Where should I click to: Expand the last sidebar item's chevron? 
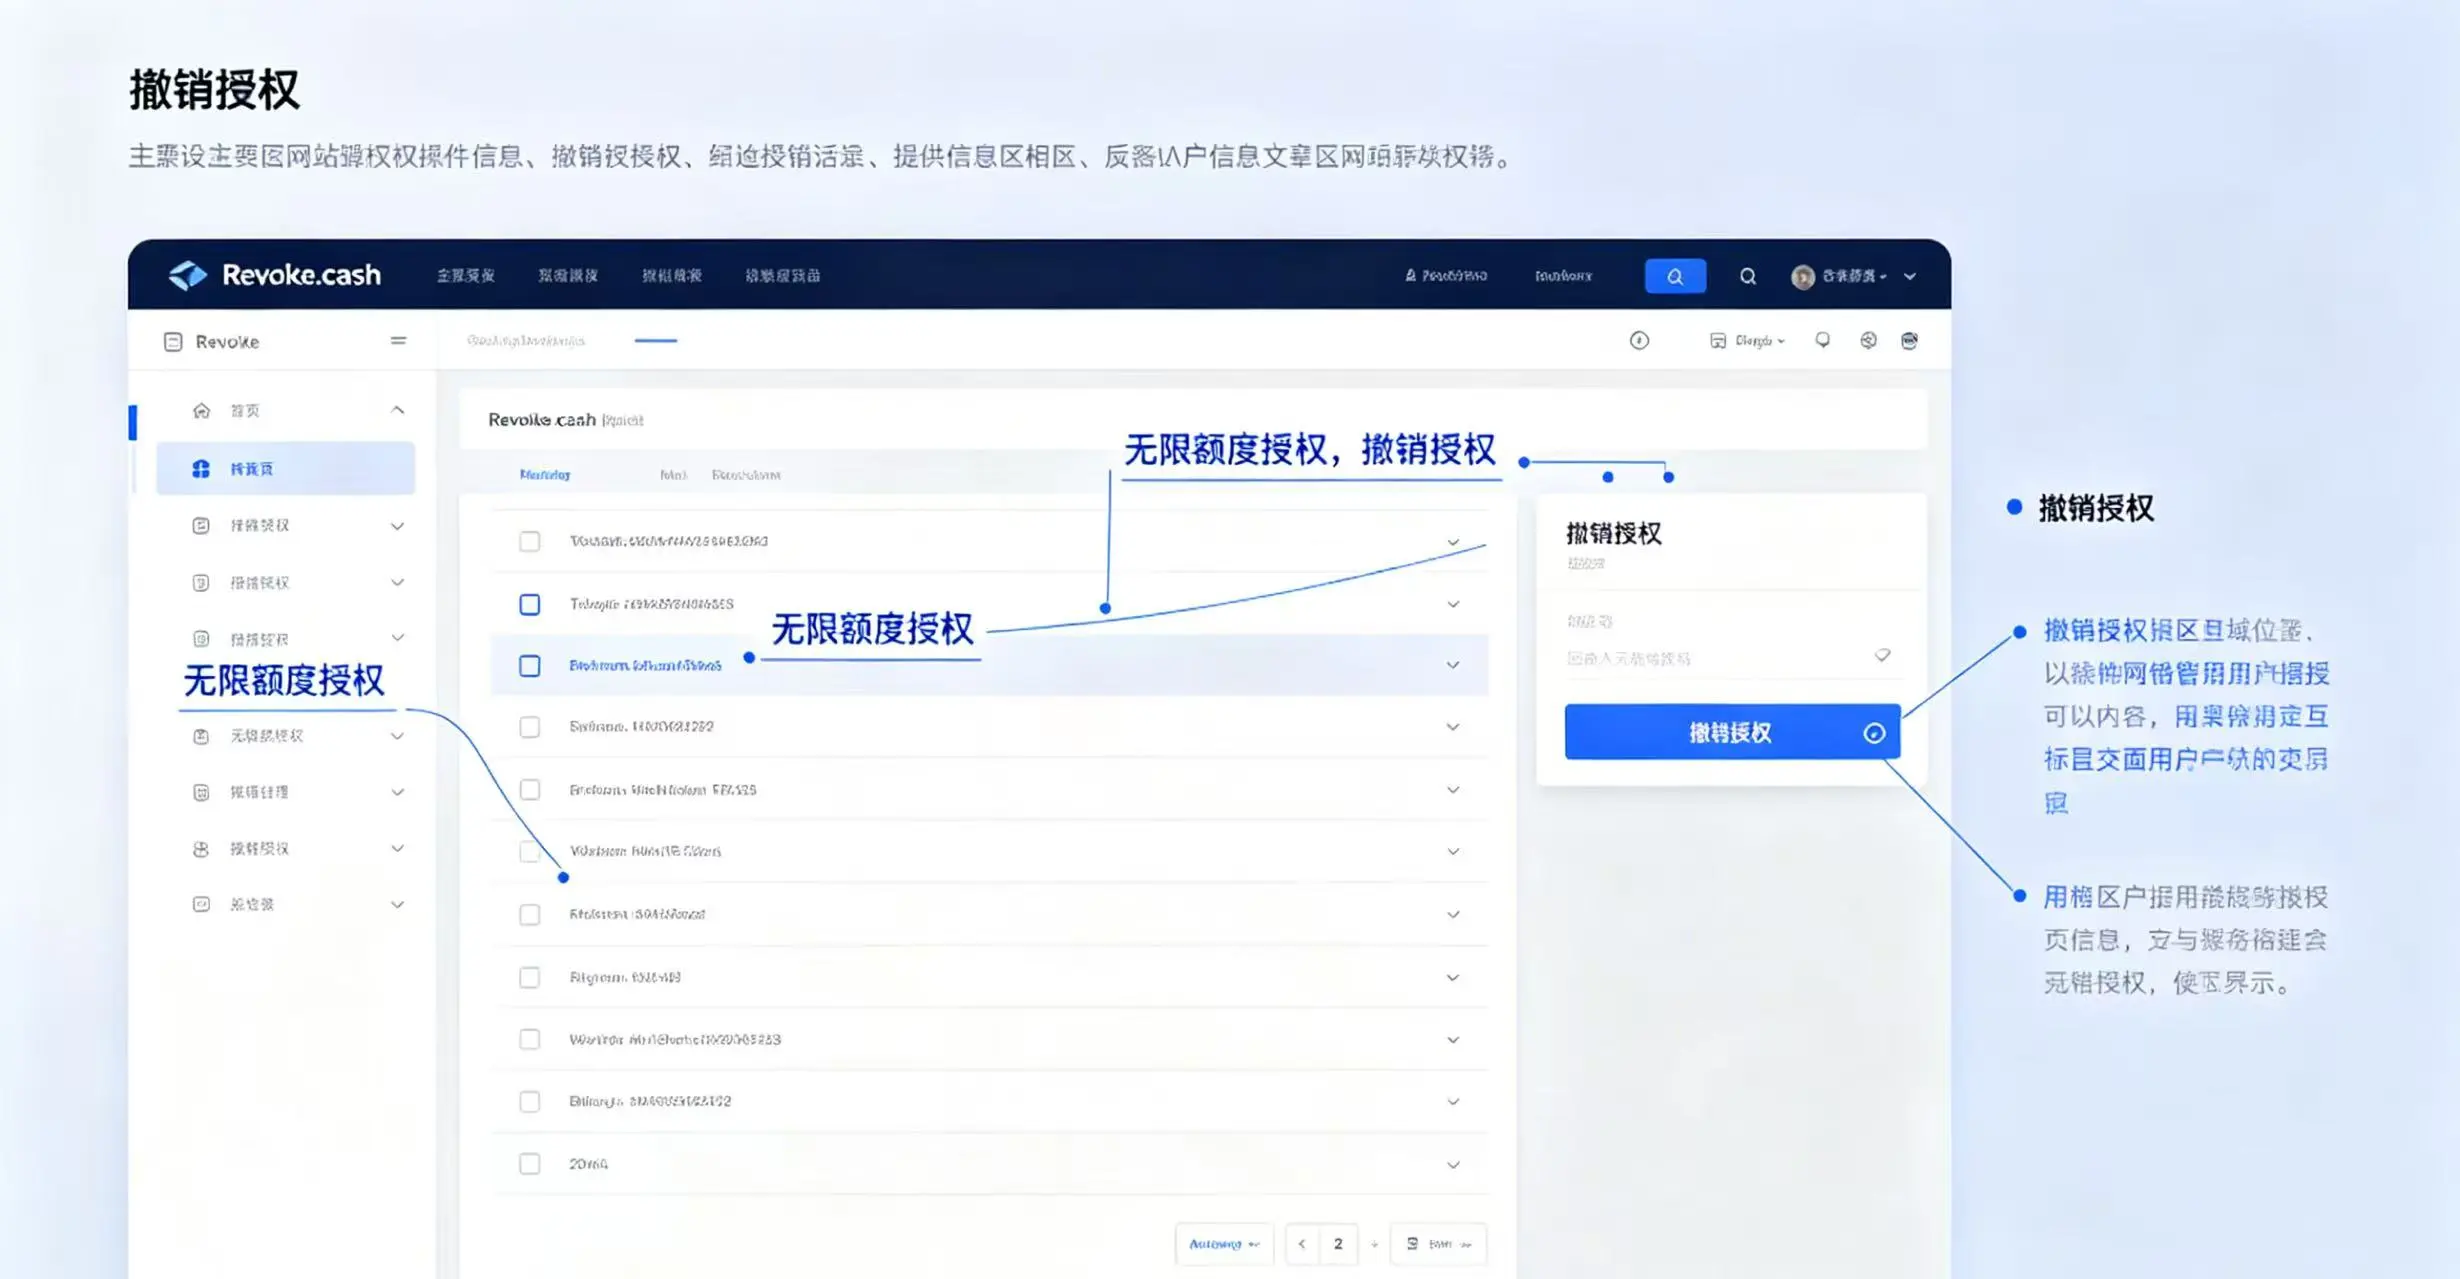tap(397, 904)
